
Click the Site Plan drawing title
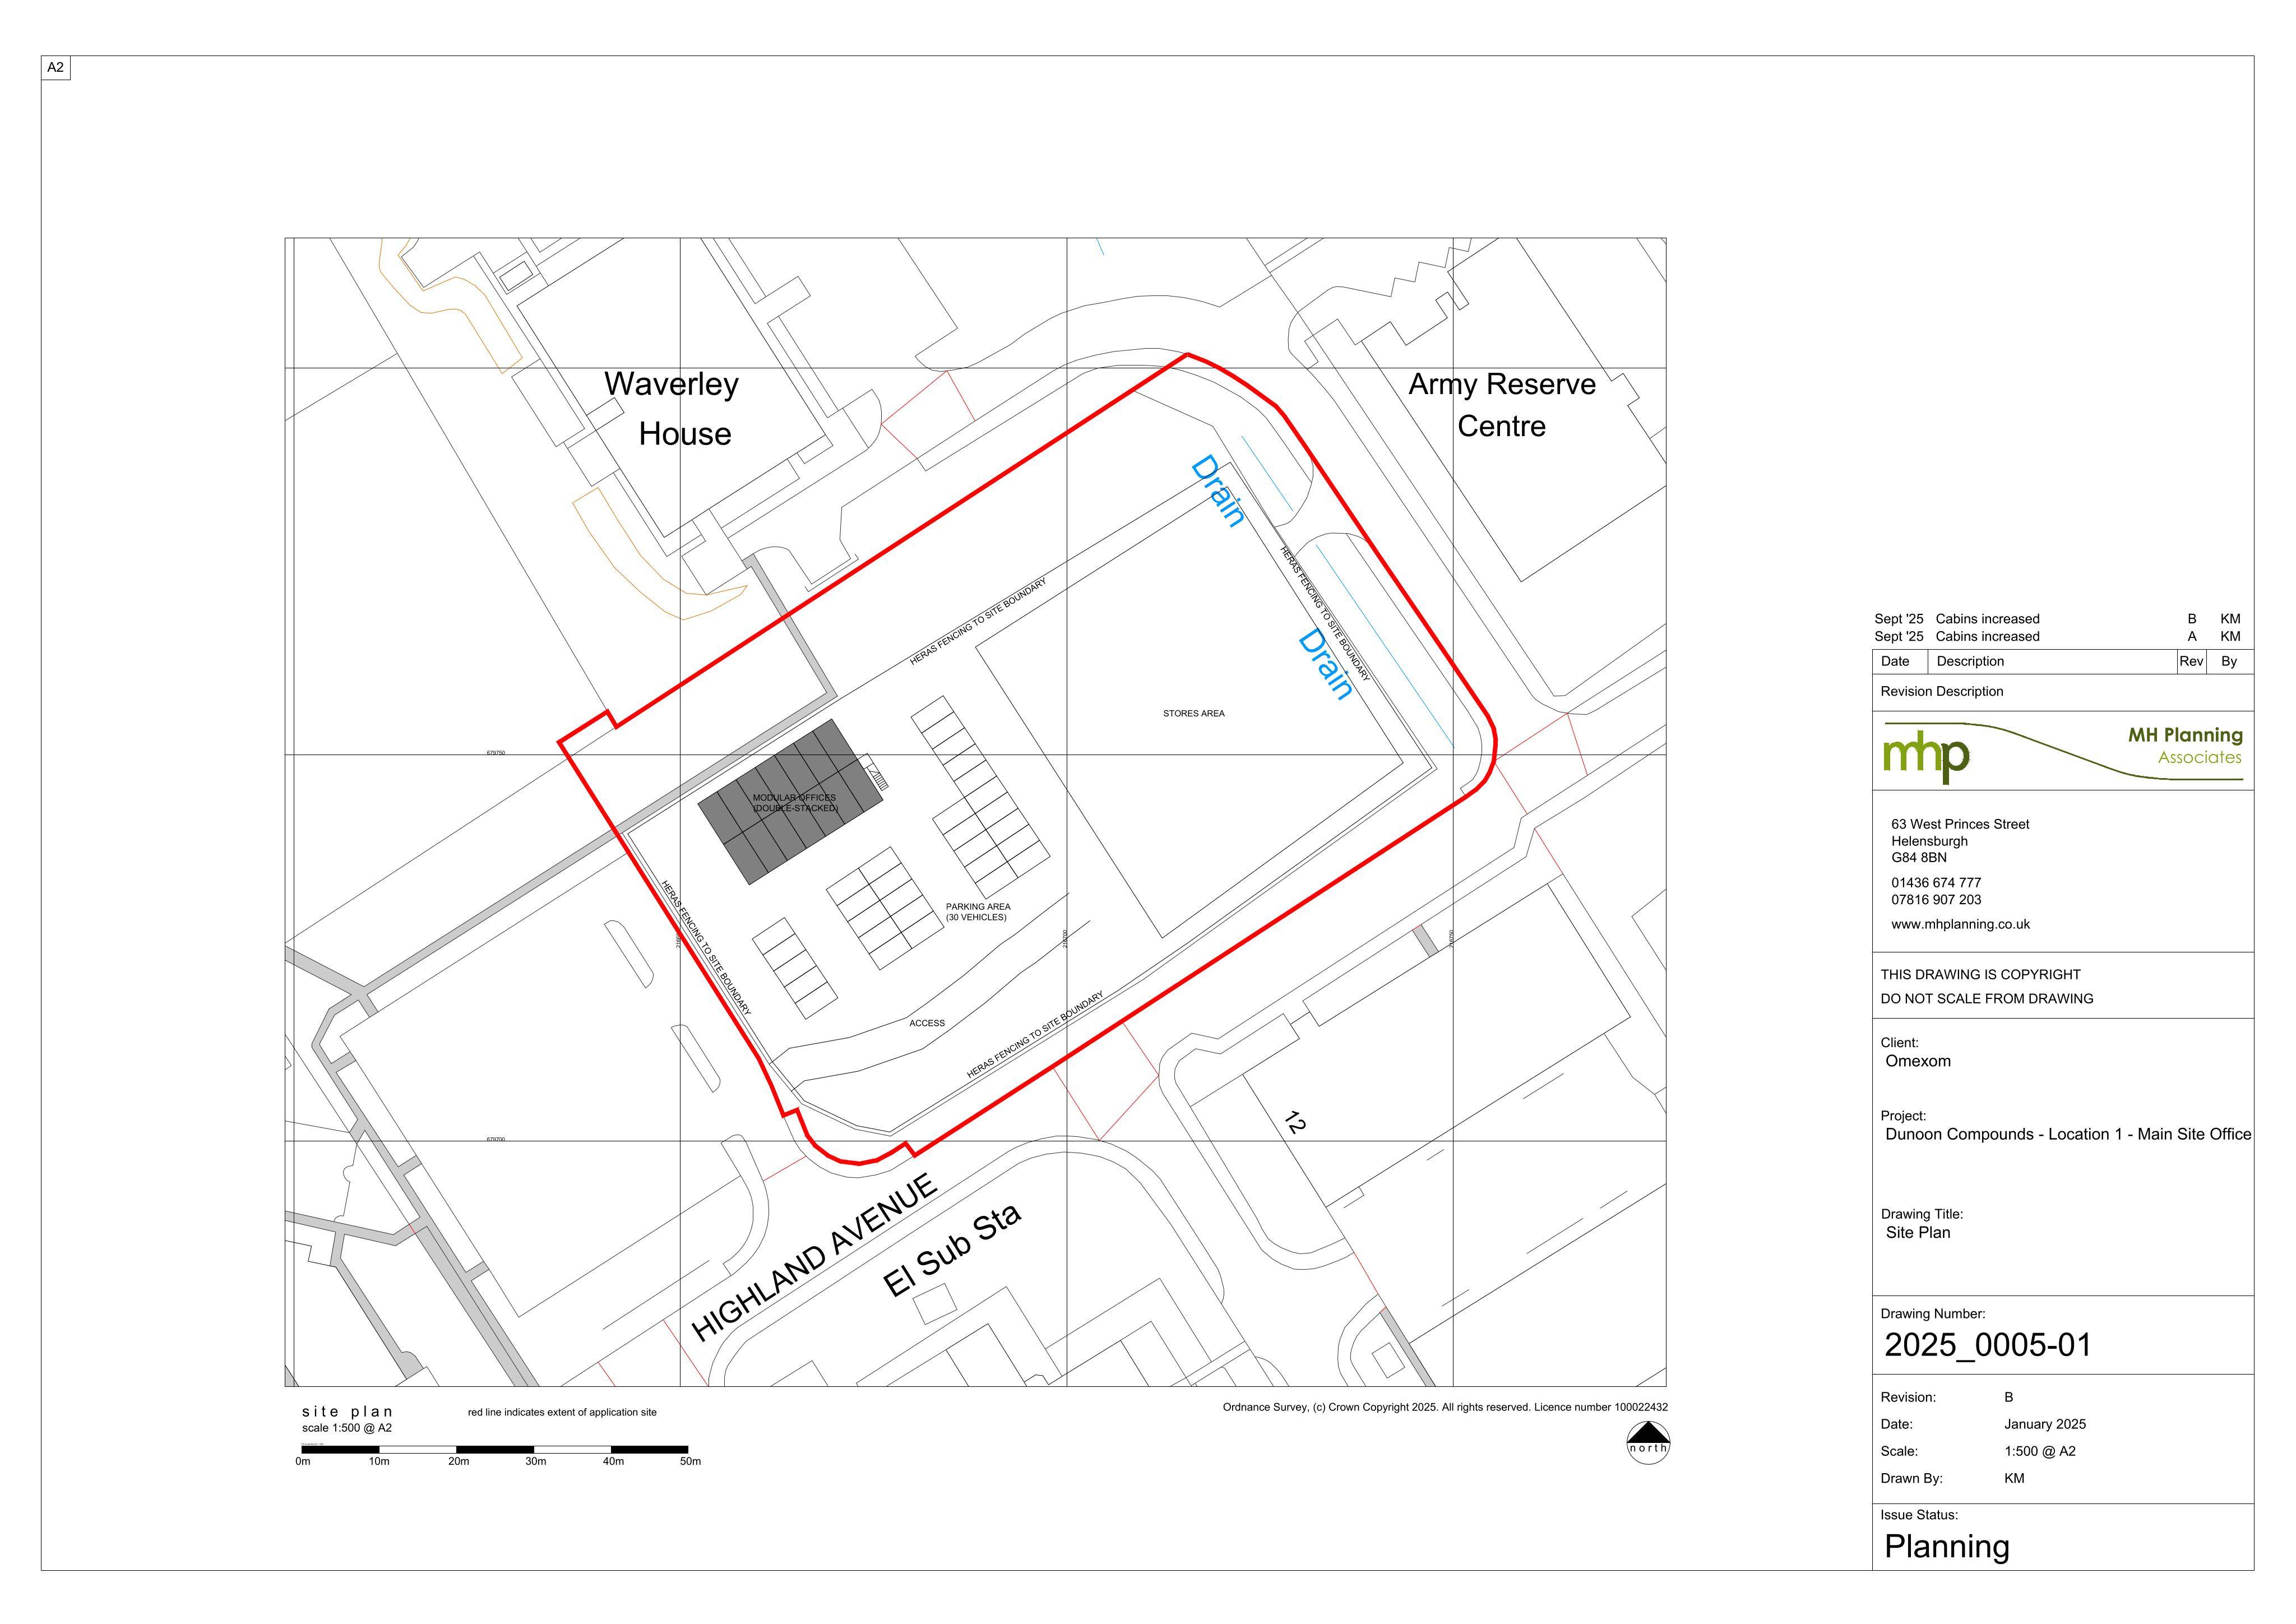click(x=1918, y=1233)
